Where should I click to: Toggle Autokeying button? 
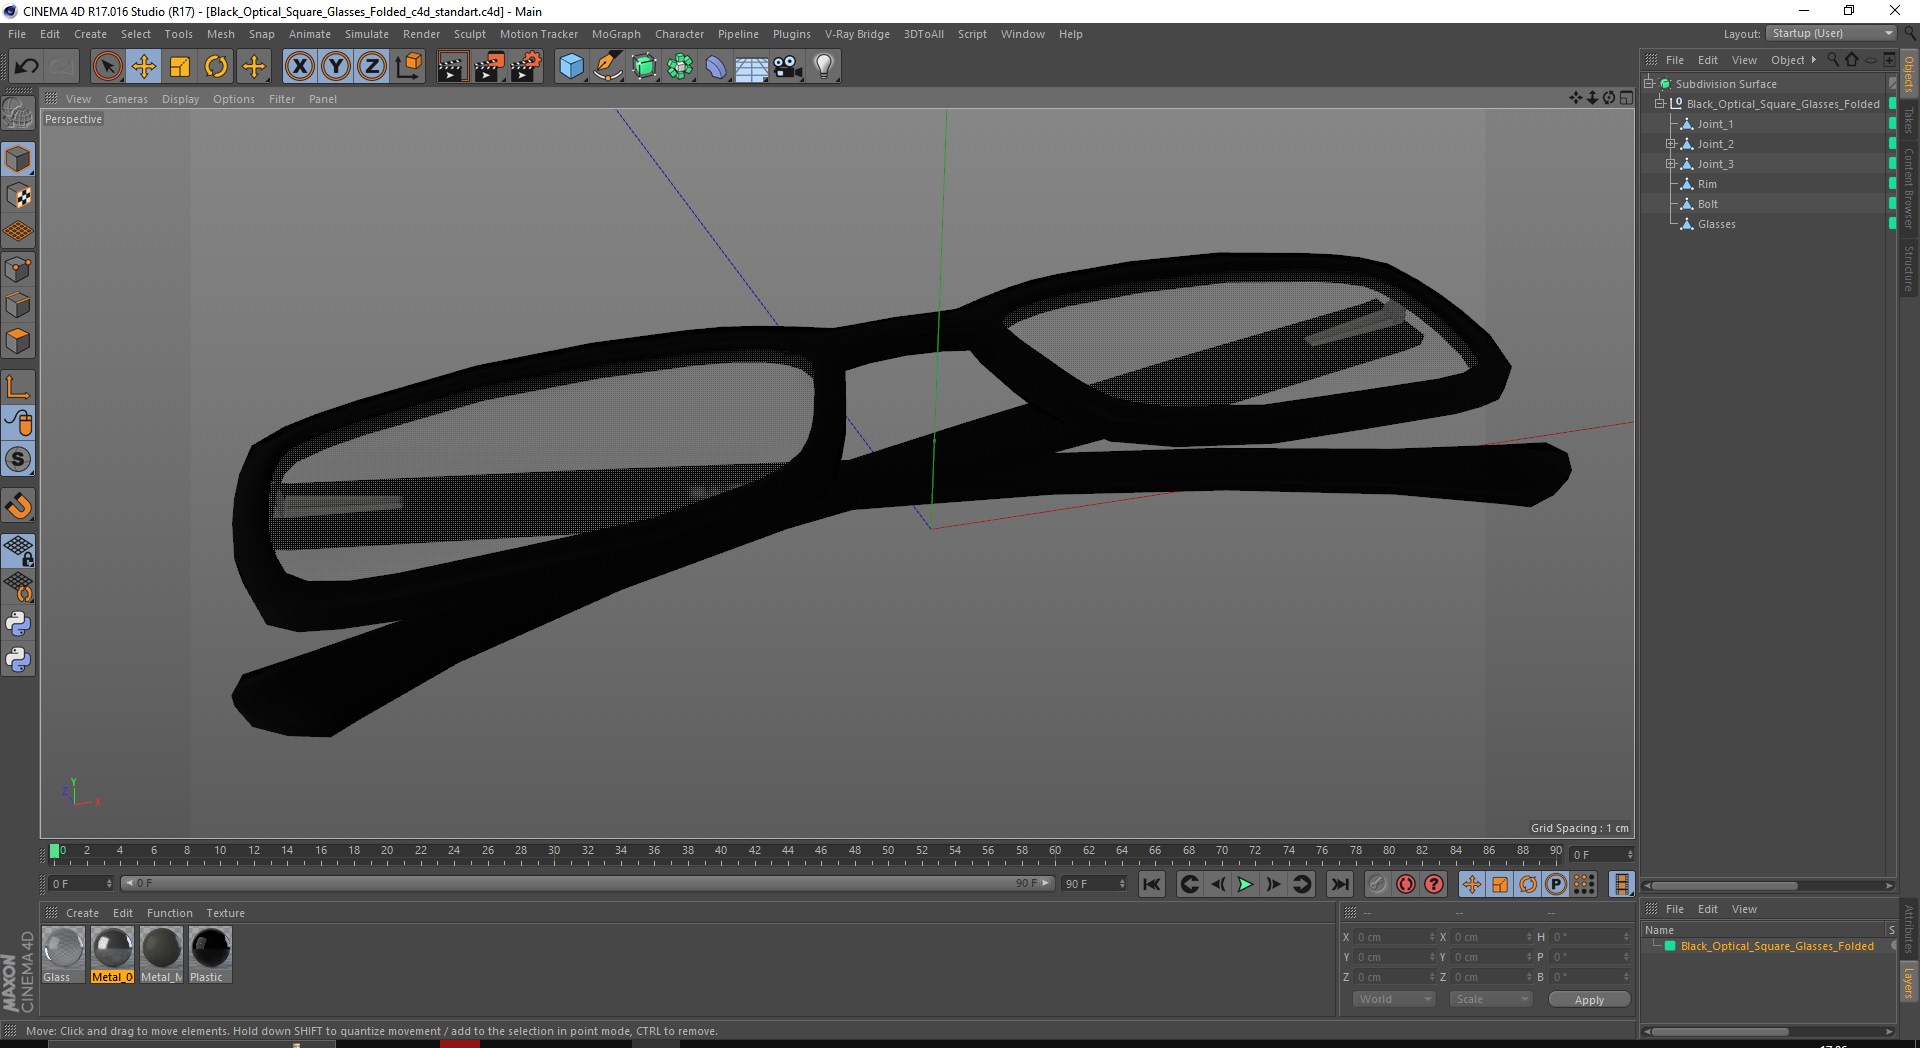(1406, 884)
